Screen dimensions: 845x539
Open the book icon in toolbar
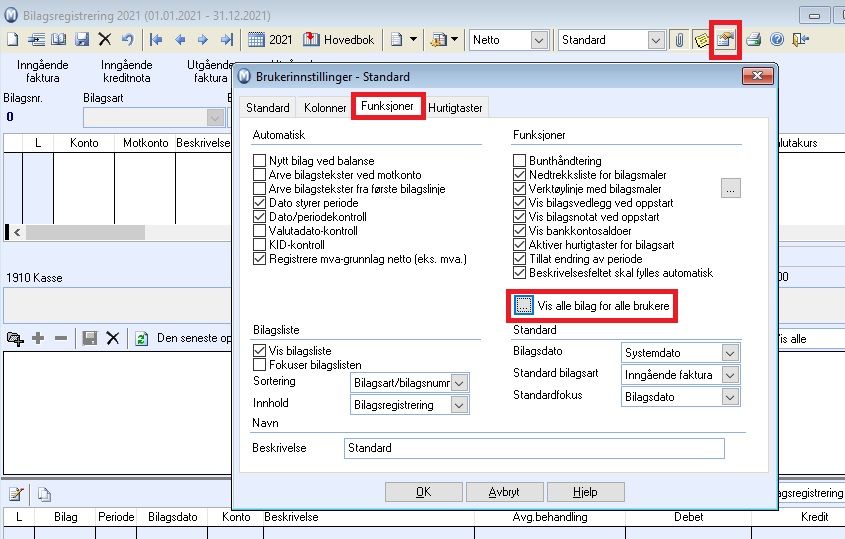click(x=59, y=39)
